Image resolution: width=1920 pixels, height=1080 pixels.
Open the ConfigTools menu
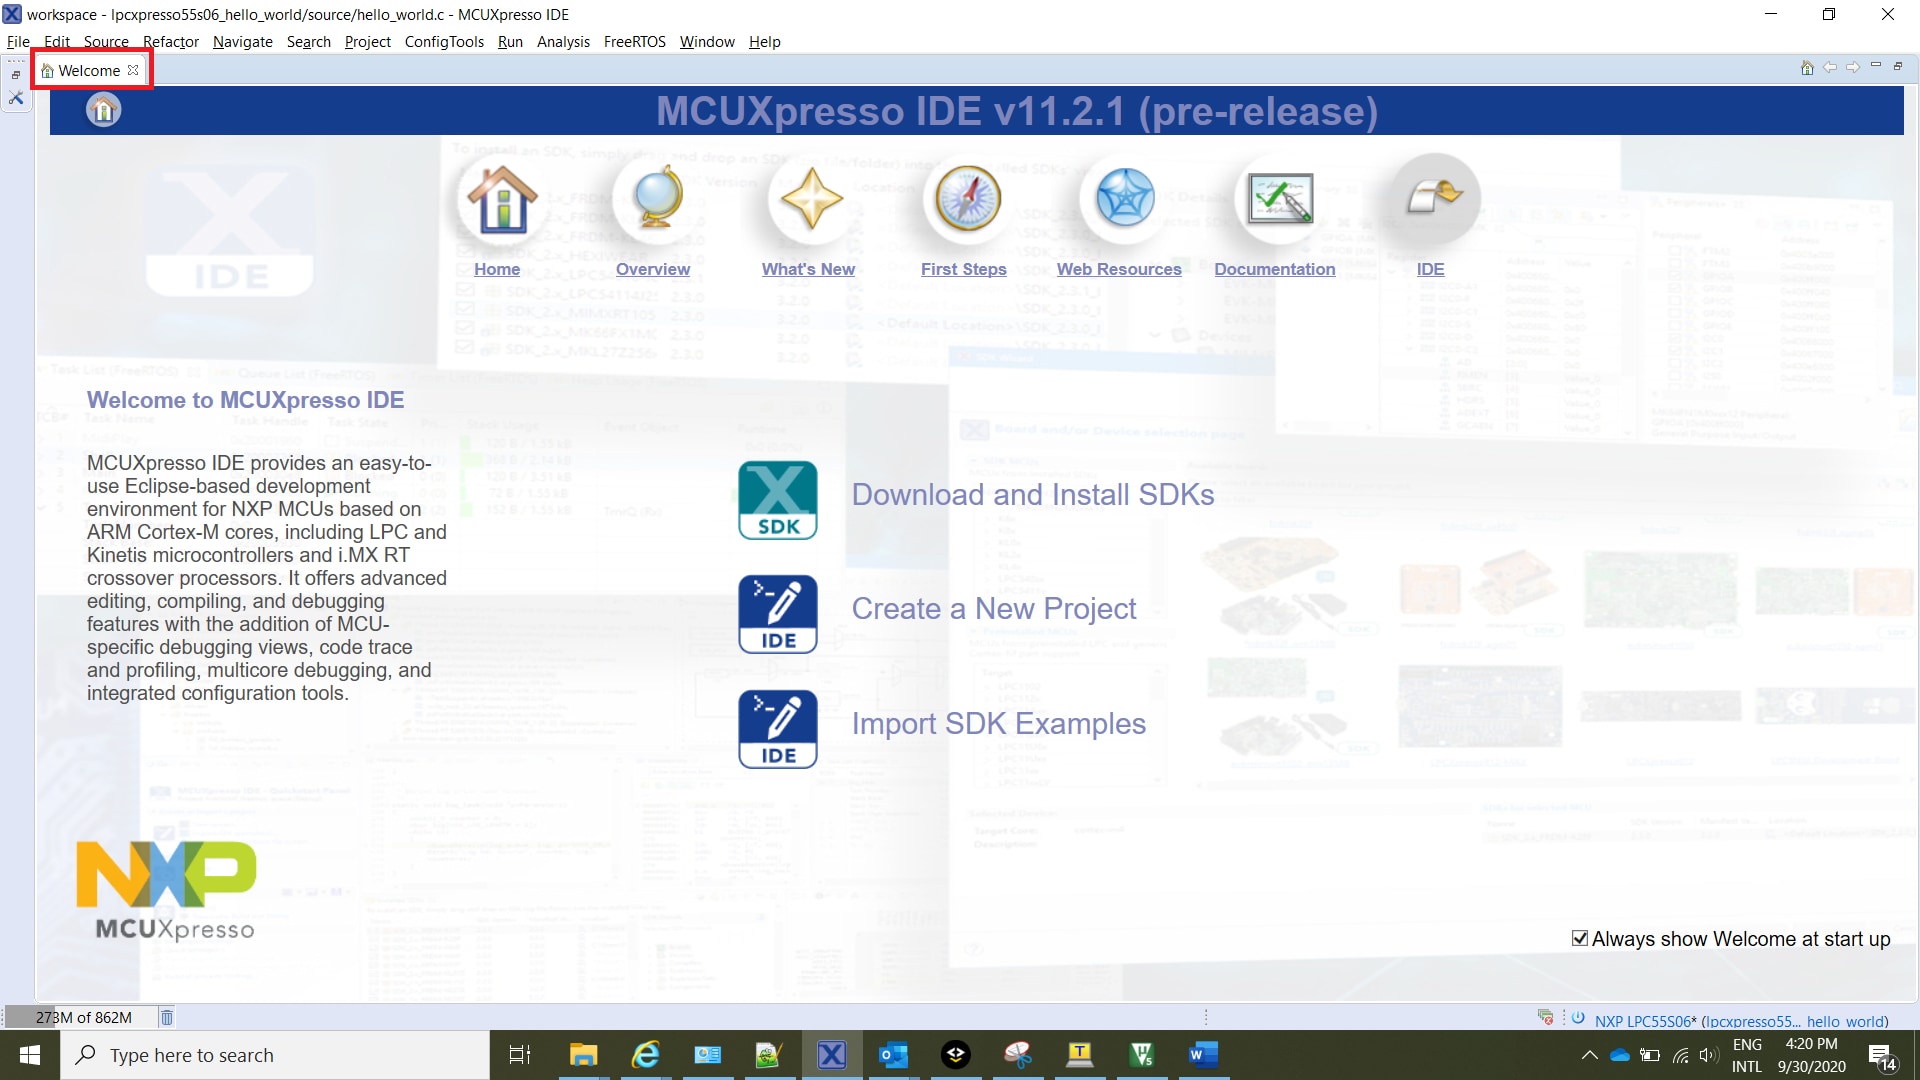(x=444, y=42)
